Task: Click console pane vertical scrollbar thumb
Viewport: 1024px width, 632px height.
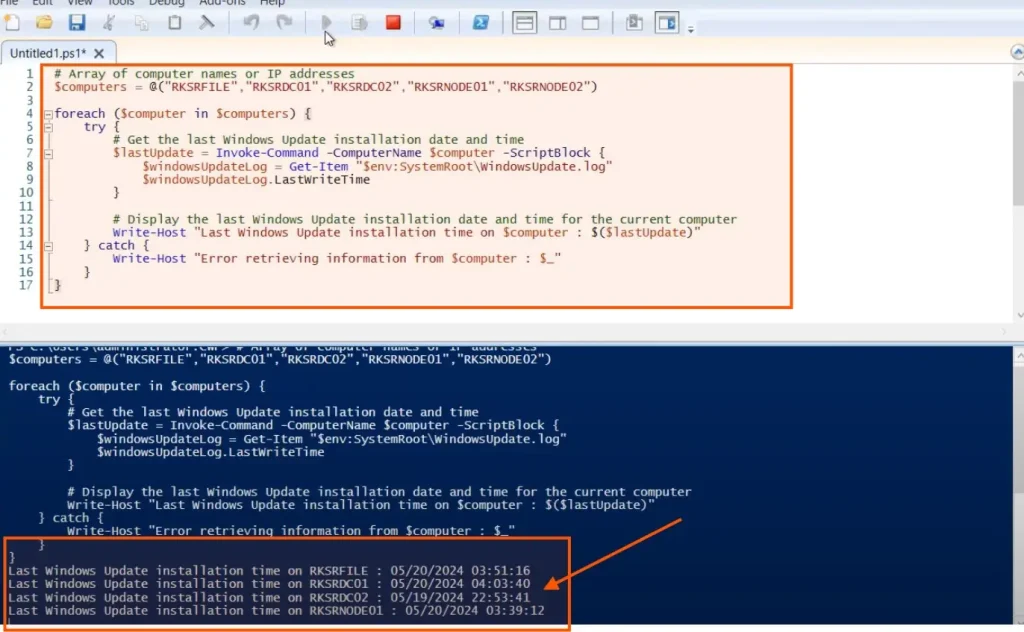Action: pos(1019,431)
